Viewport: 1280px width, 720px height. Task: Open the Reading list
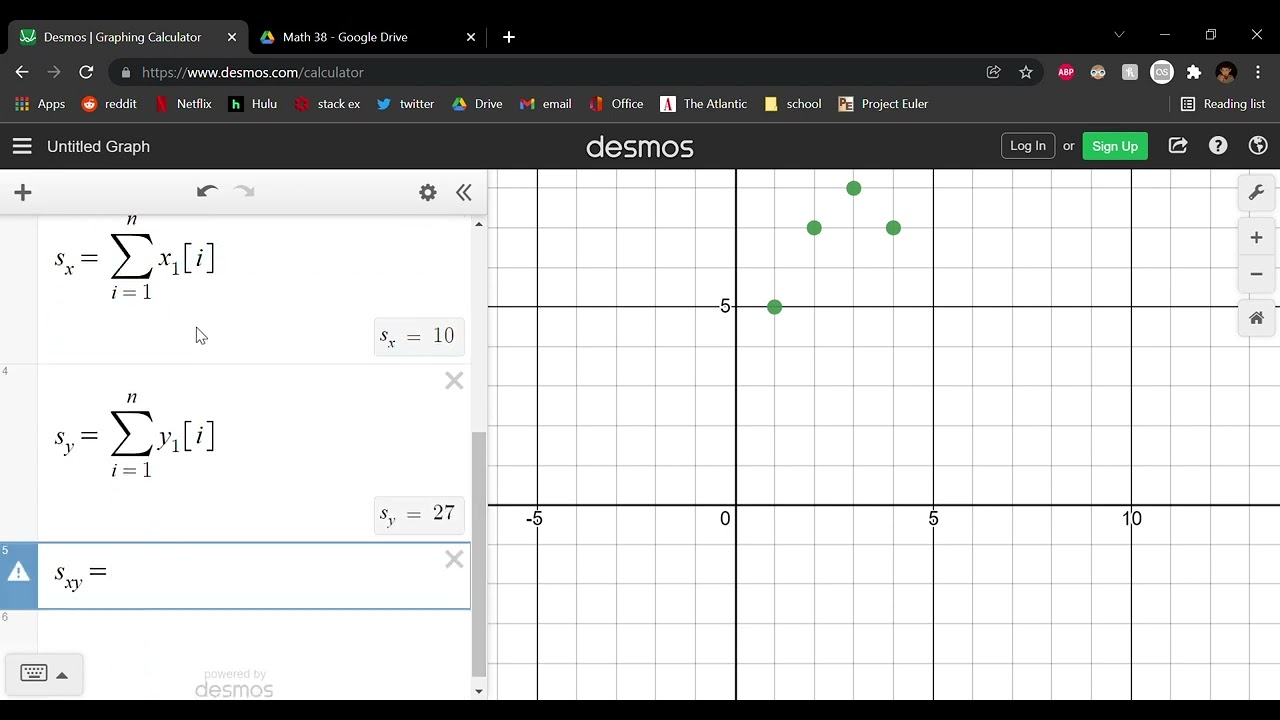1223,104
